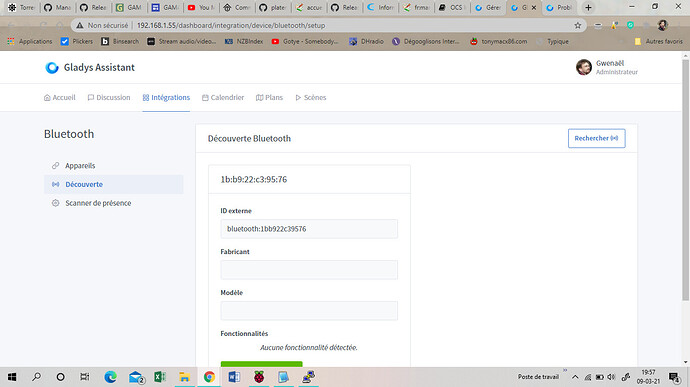Open the network icon in tray

pyautogui.click(x=587, y=377)
